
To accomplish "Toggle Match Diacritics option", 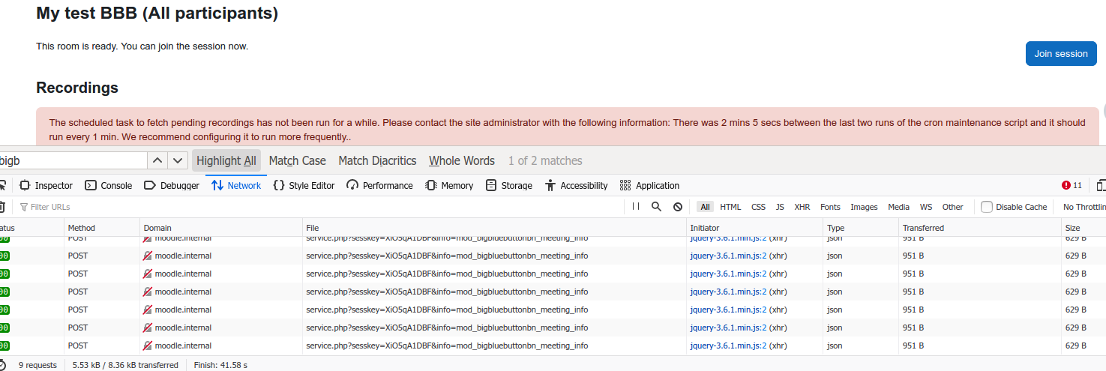I will point(377,161).
